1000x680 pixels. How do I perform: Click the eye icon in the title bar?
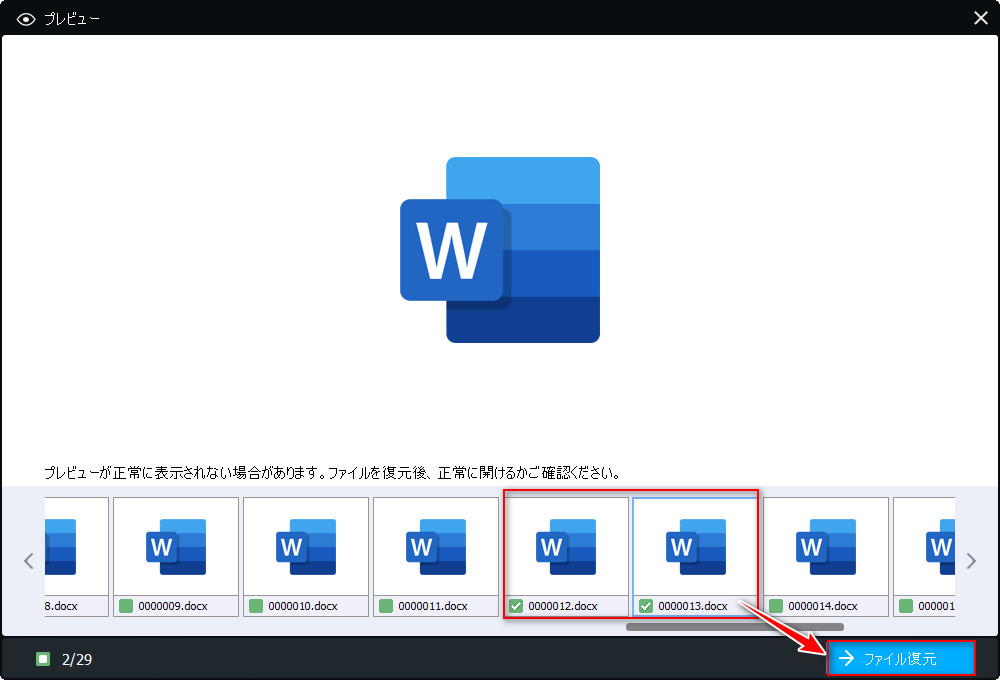click(26, 19)
